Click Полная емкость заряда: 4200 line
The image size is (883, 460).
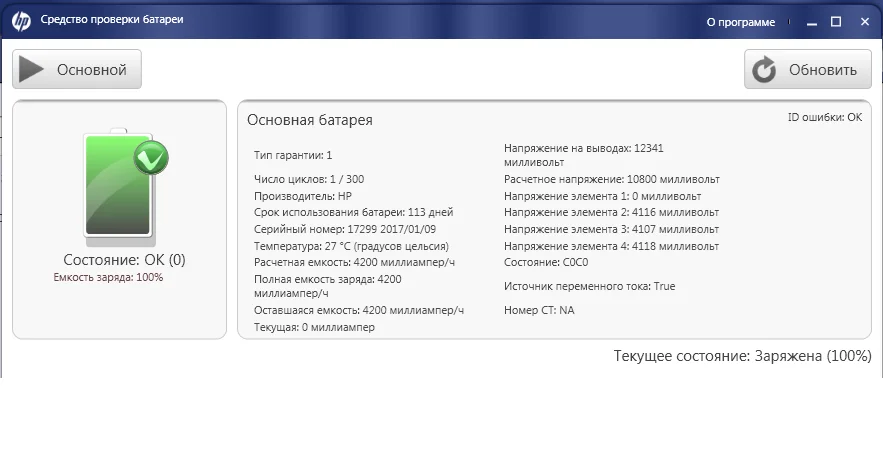coord(327,286)
